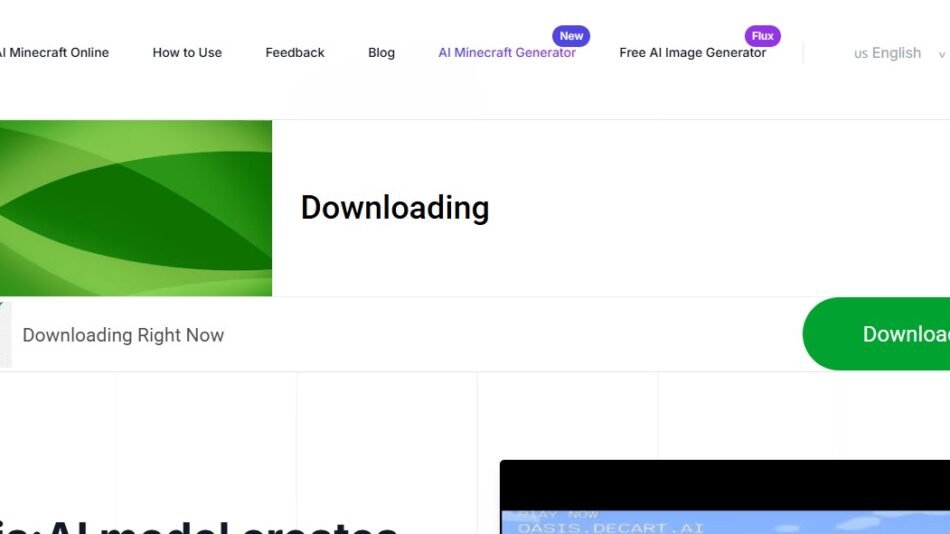Open the Feedback page
The image size is (950, 534).
tap(295, 53)
